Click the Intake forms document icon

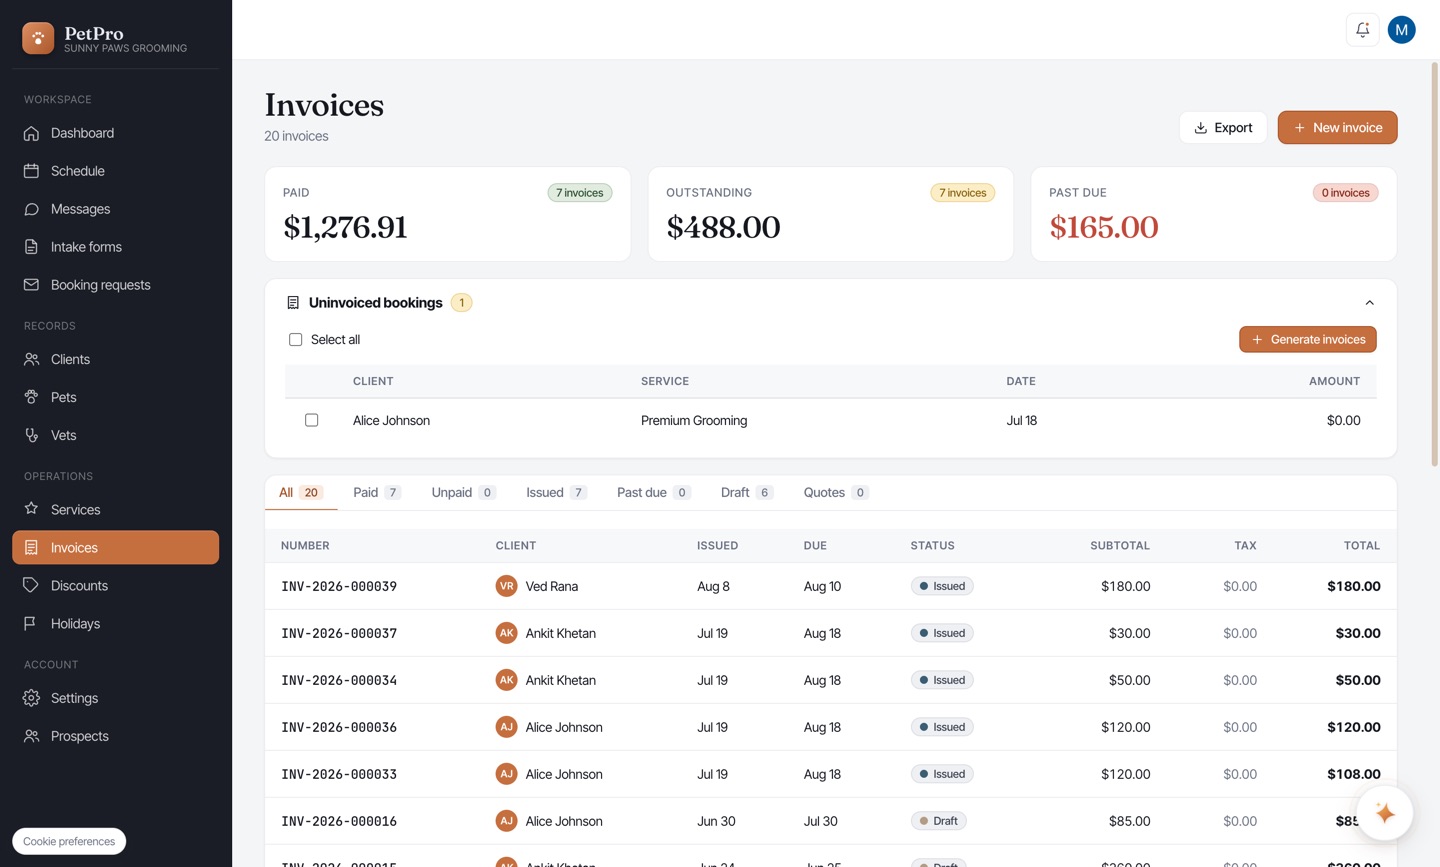click(x=32, y=247)
